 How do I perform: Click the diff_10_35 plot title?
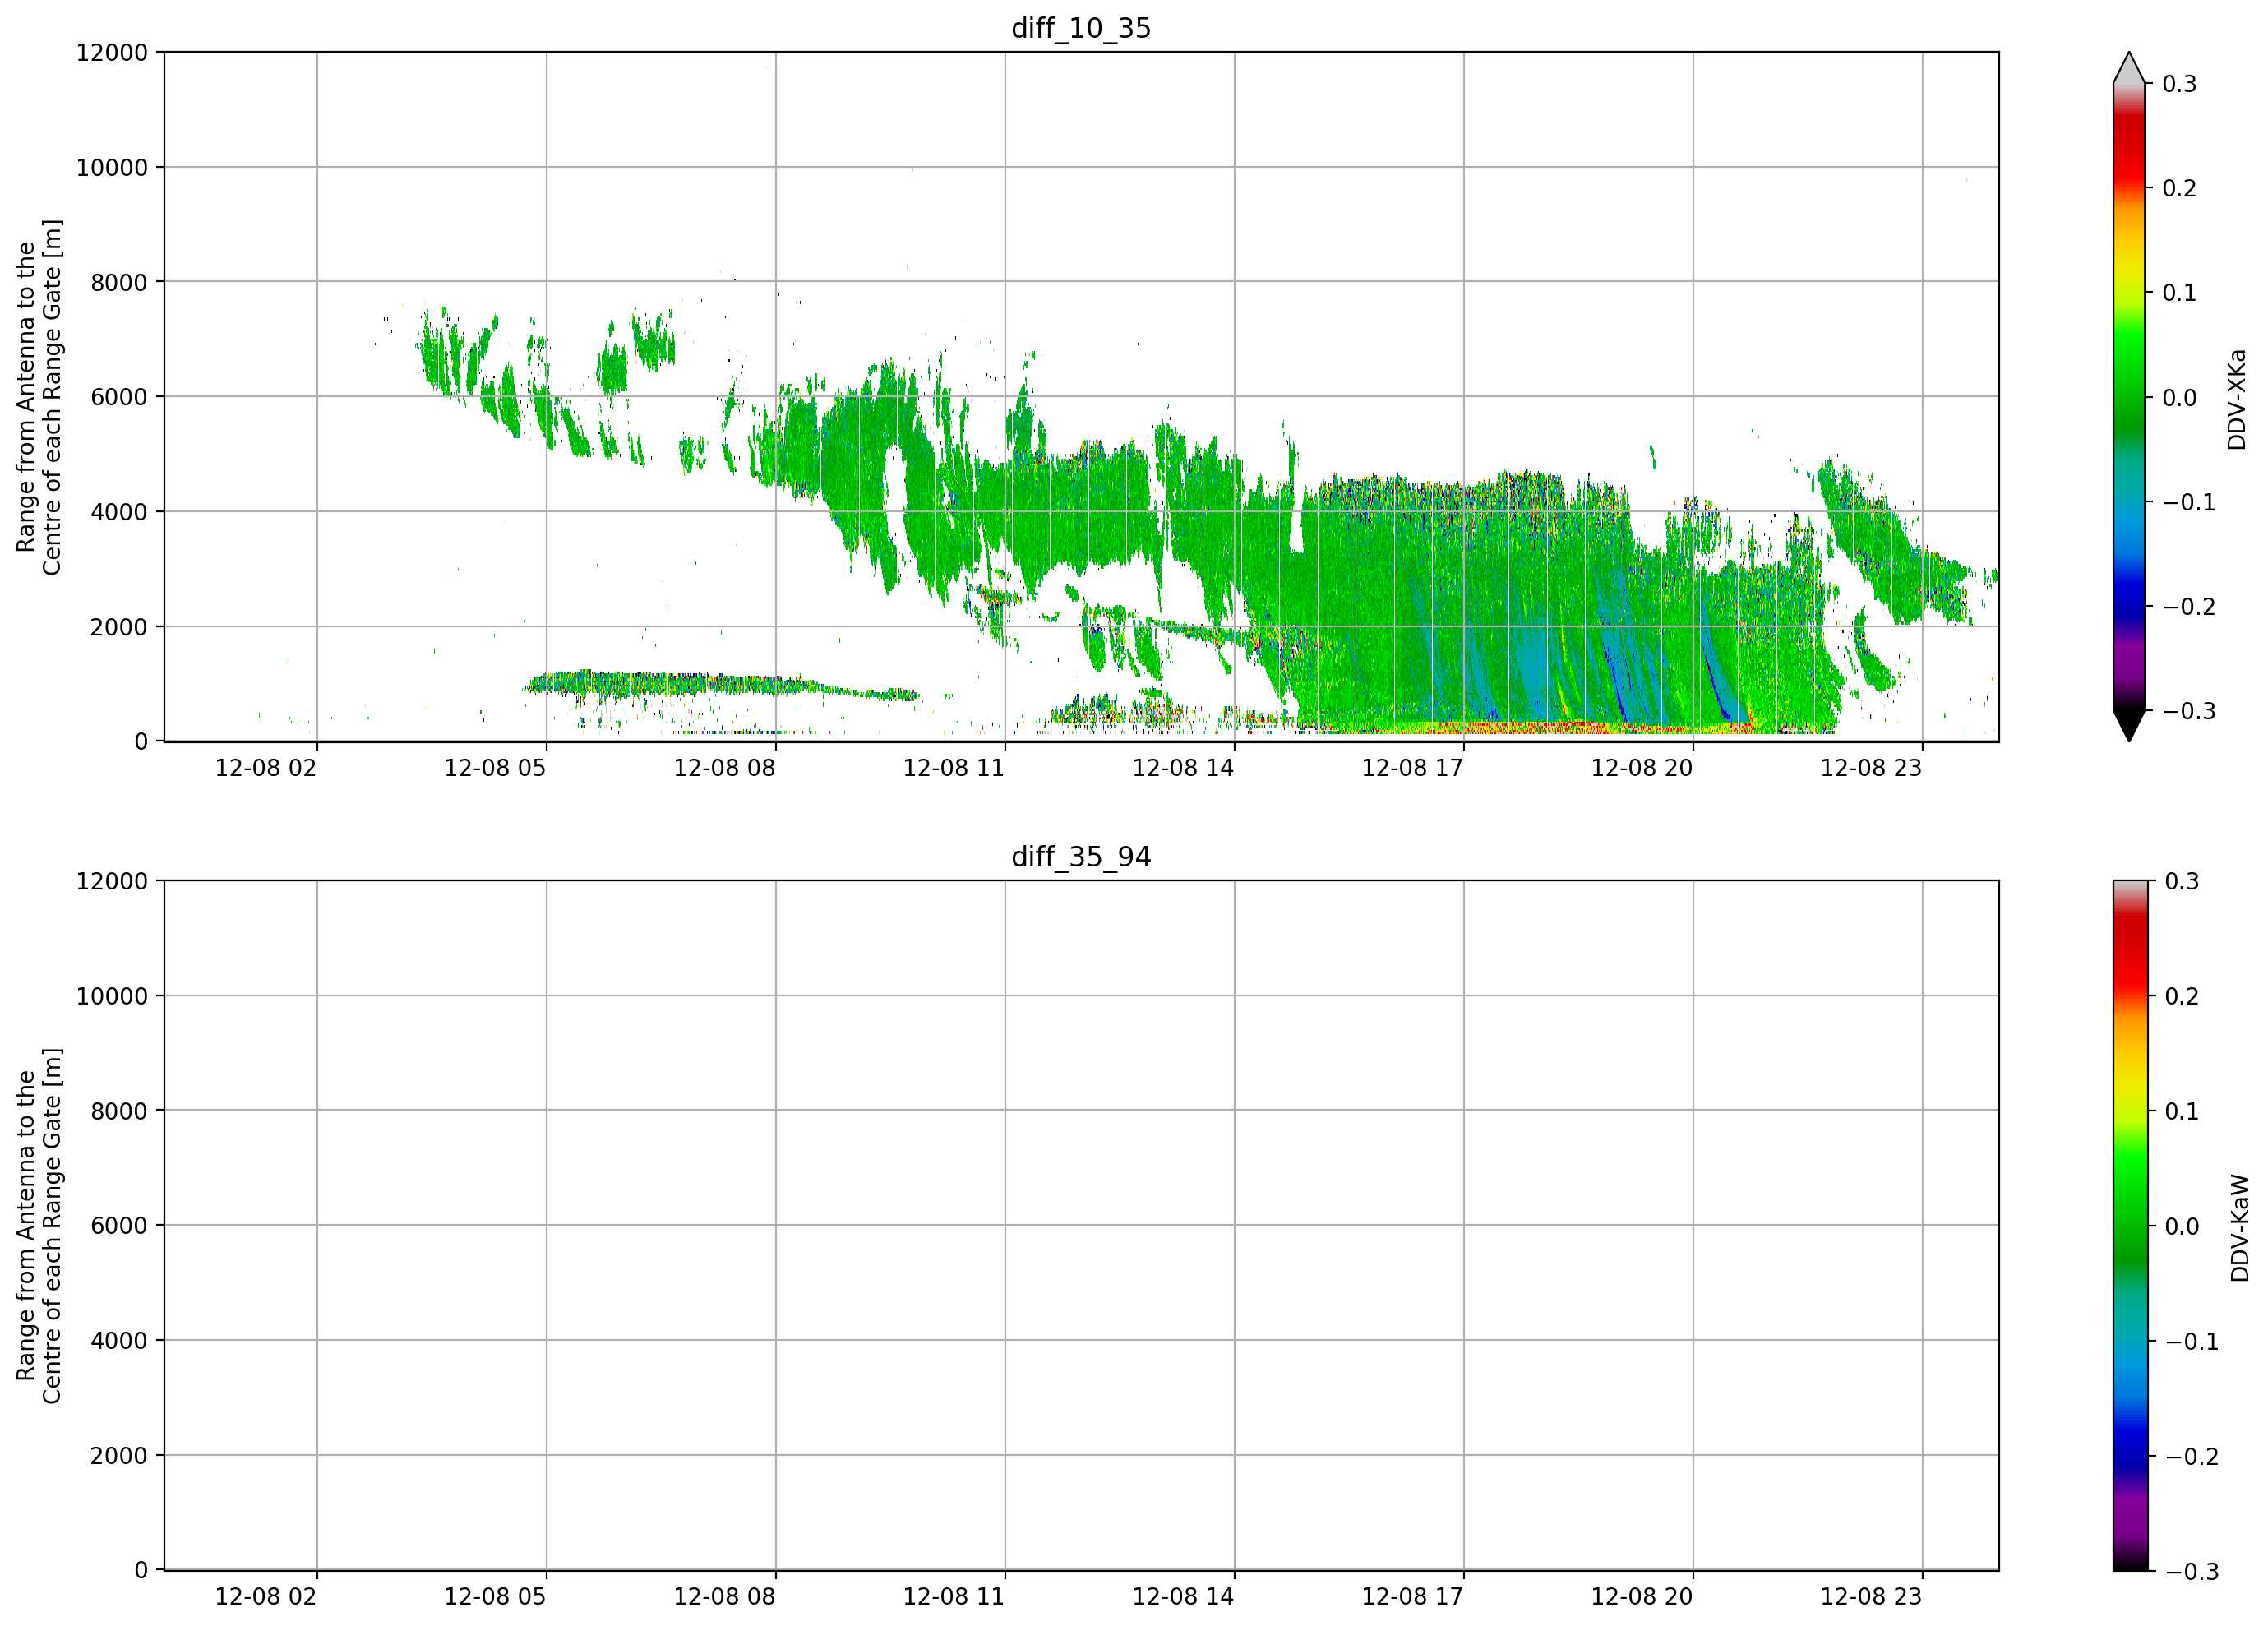1081,28
